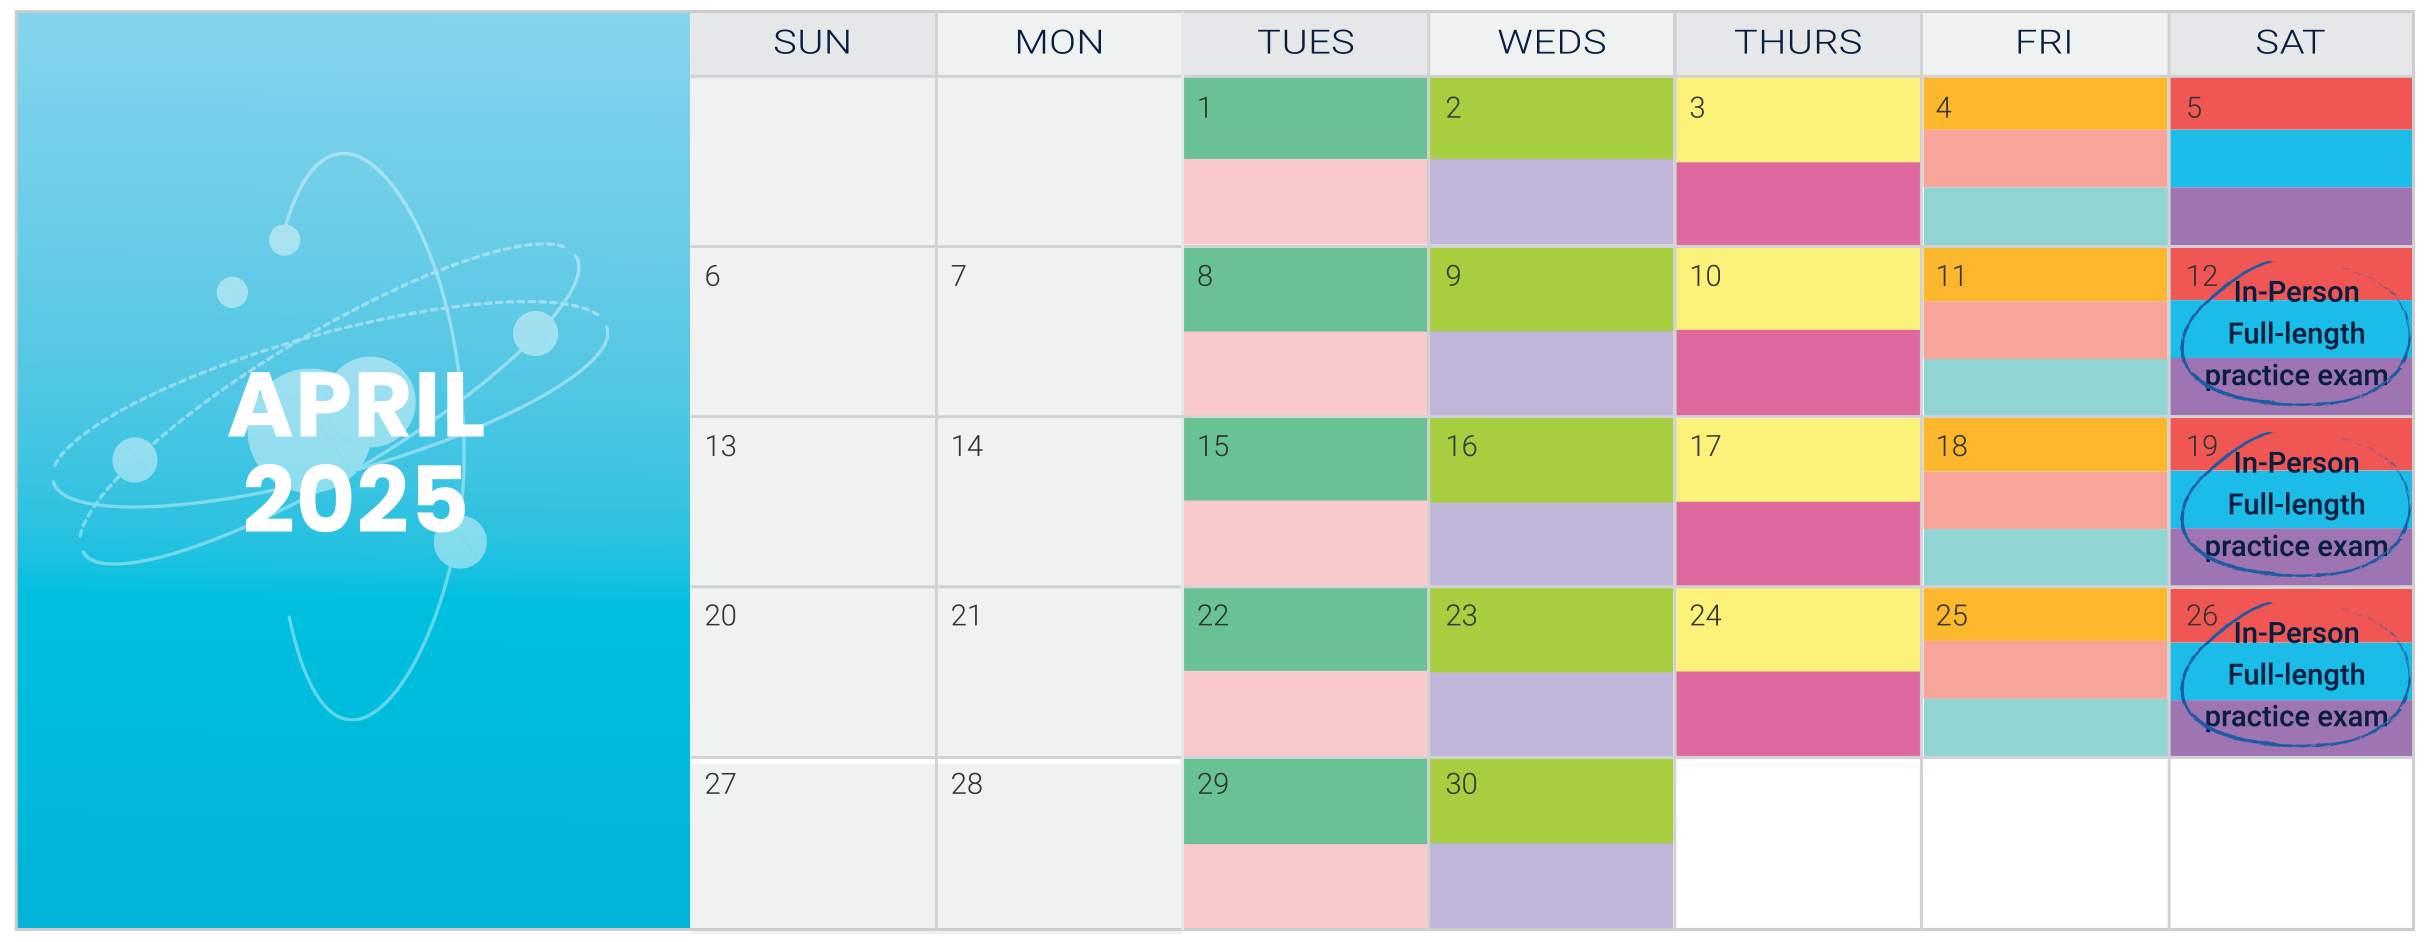The width and height of the screenshot is (2429, 942).
Task: Select the SAT column header
Action: click(x=2291, y=43)
